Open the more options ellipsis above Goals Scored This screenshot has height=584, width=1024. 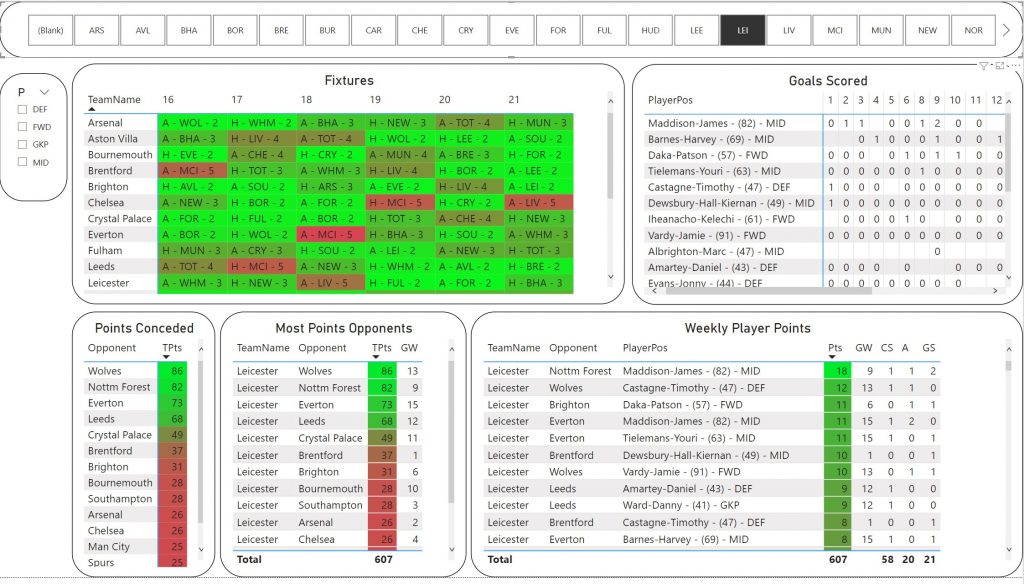pyautogui.click(x=1014, y=66)
